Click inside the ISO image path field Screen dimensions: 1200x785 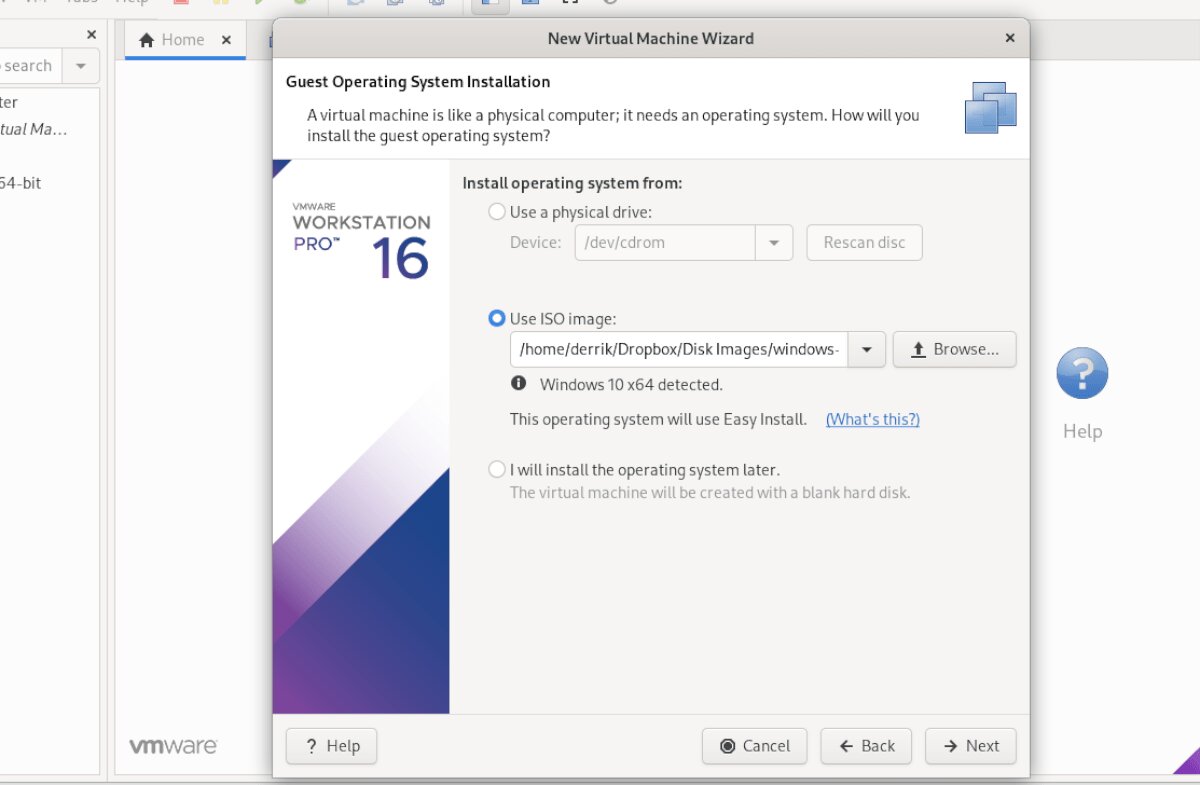pos(680,349)
